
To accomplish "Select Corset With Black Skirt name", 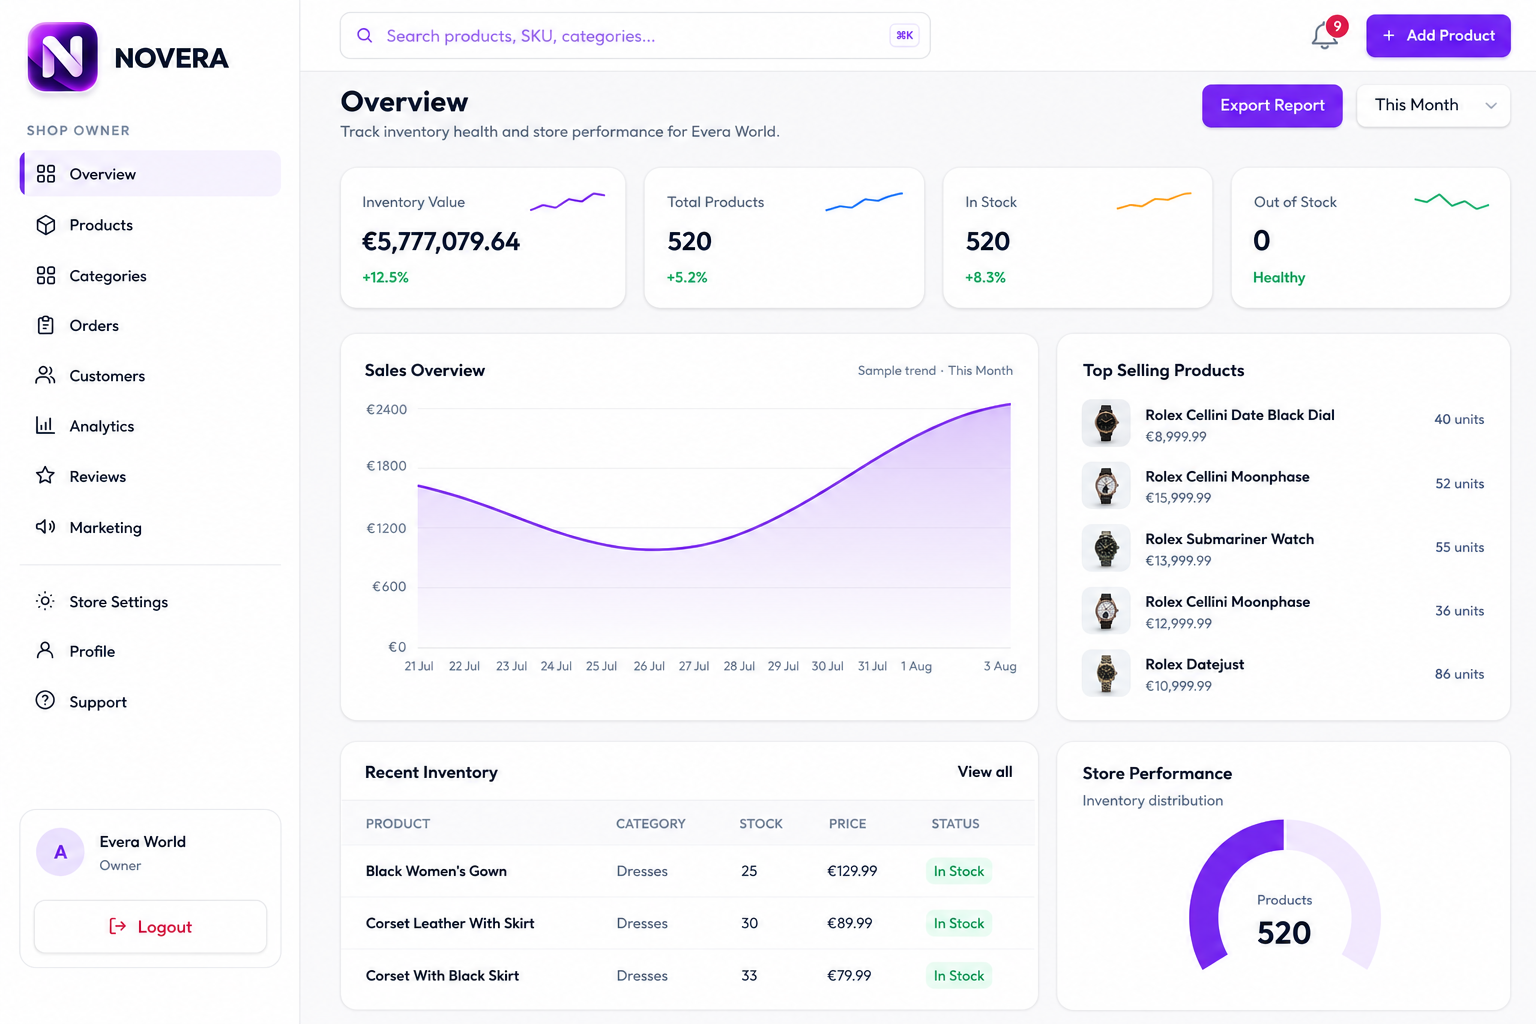I will point(442,975).
